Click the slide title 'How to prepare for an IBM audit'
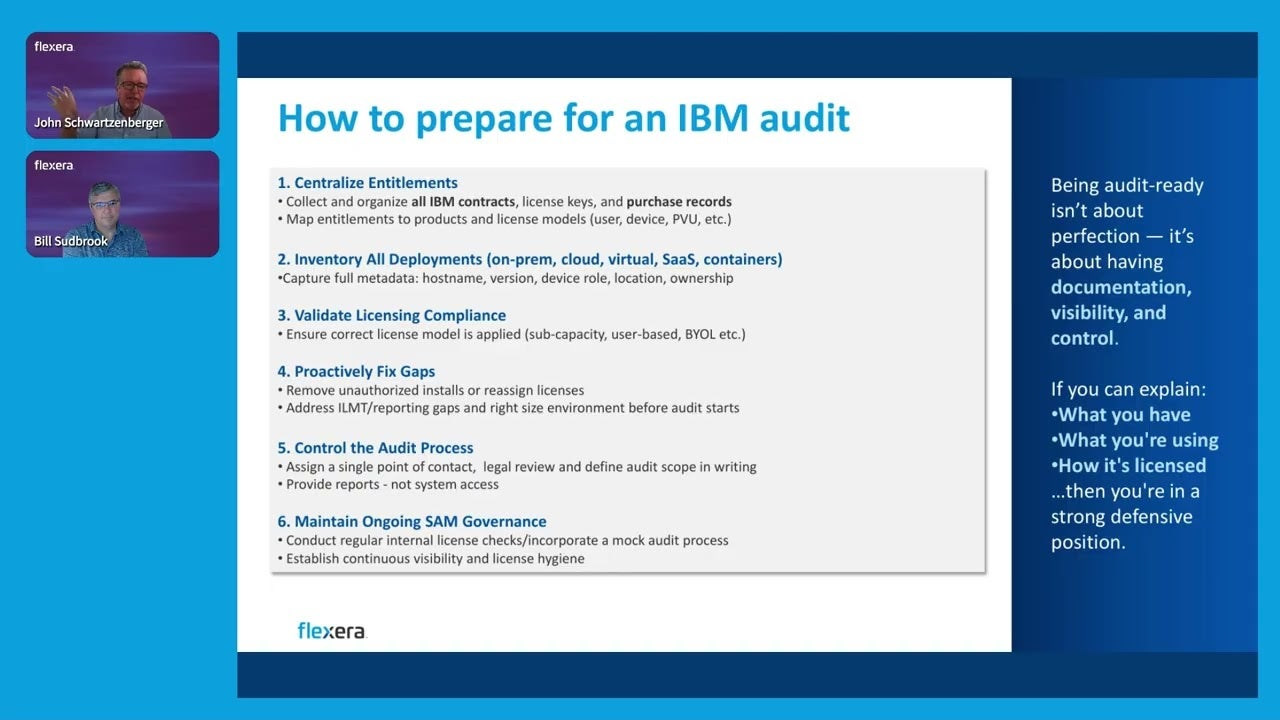 coord(564,118)
